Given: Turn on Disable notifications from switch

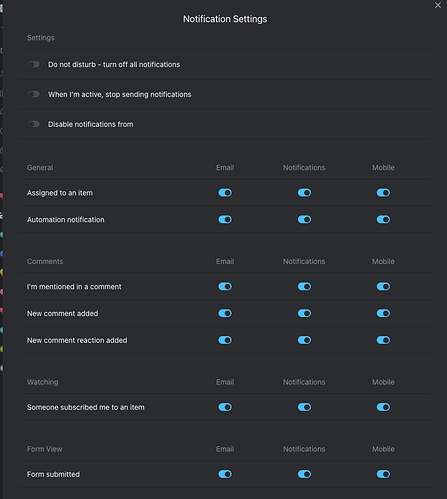Looking at the screenshot, I should tap(34, 124).
